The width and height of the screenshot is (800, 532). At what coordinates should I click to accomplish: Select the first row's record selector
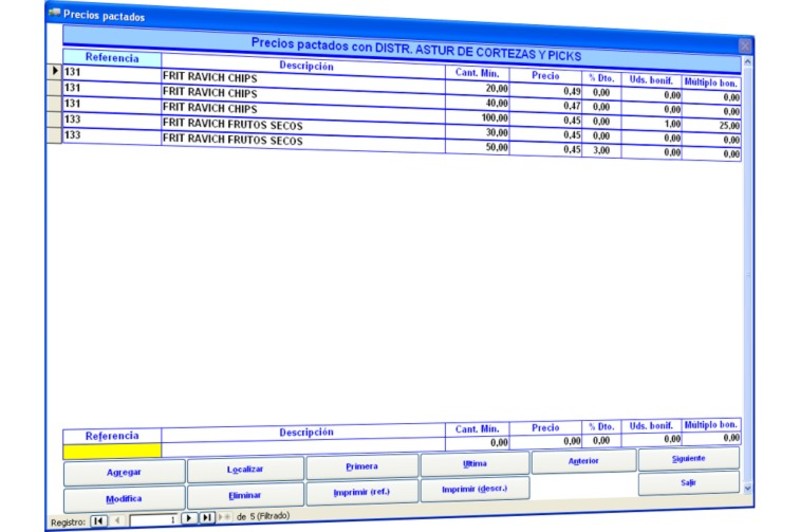click(x=54, y=71)
